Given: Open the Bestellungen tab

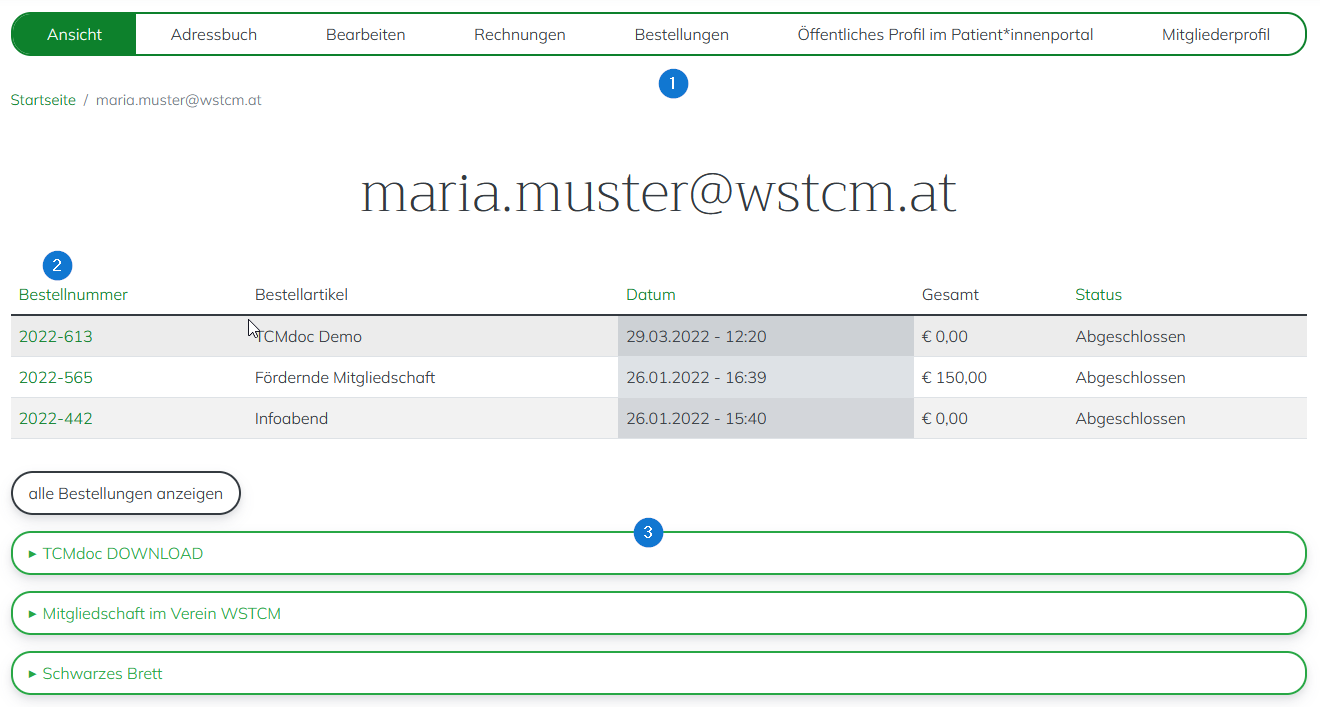Looking at the screenshot, I should [x=681, y=35].
